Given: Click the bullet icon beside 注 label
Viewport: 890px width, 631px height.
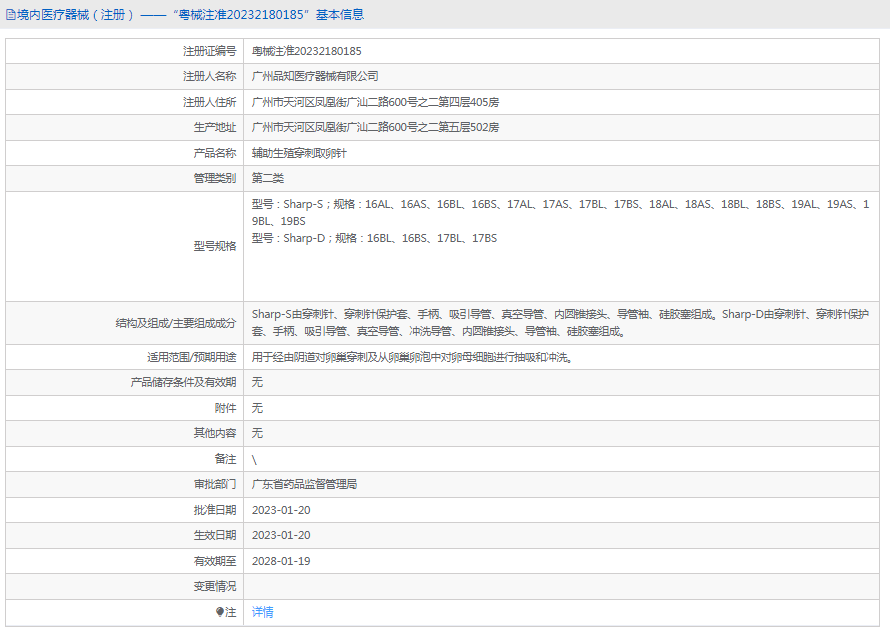Looking at the screenshot, I should [220, 612].
